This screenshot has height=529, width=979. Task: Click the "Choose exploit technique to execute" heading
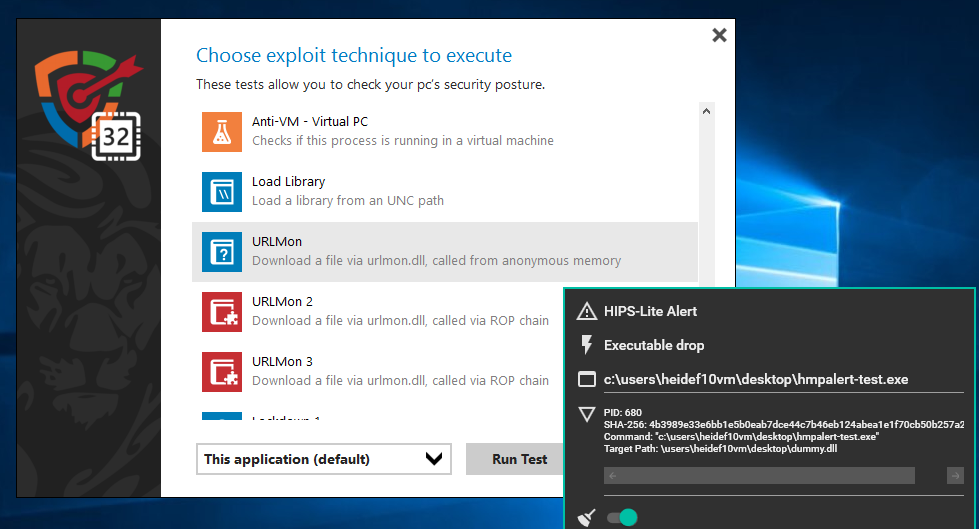coord(354,56)
